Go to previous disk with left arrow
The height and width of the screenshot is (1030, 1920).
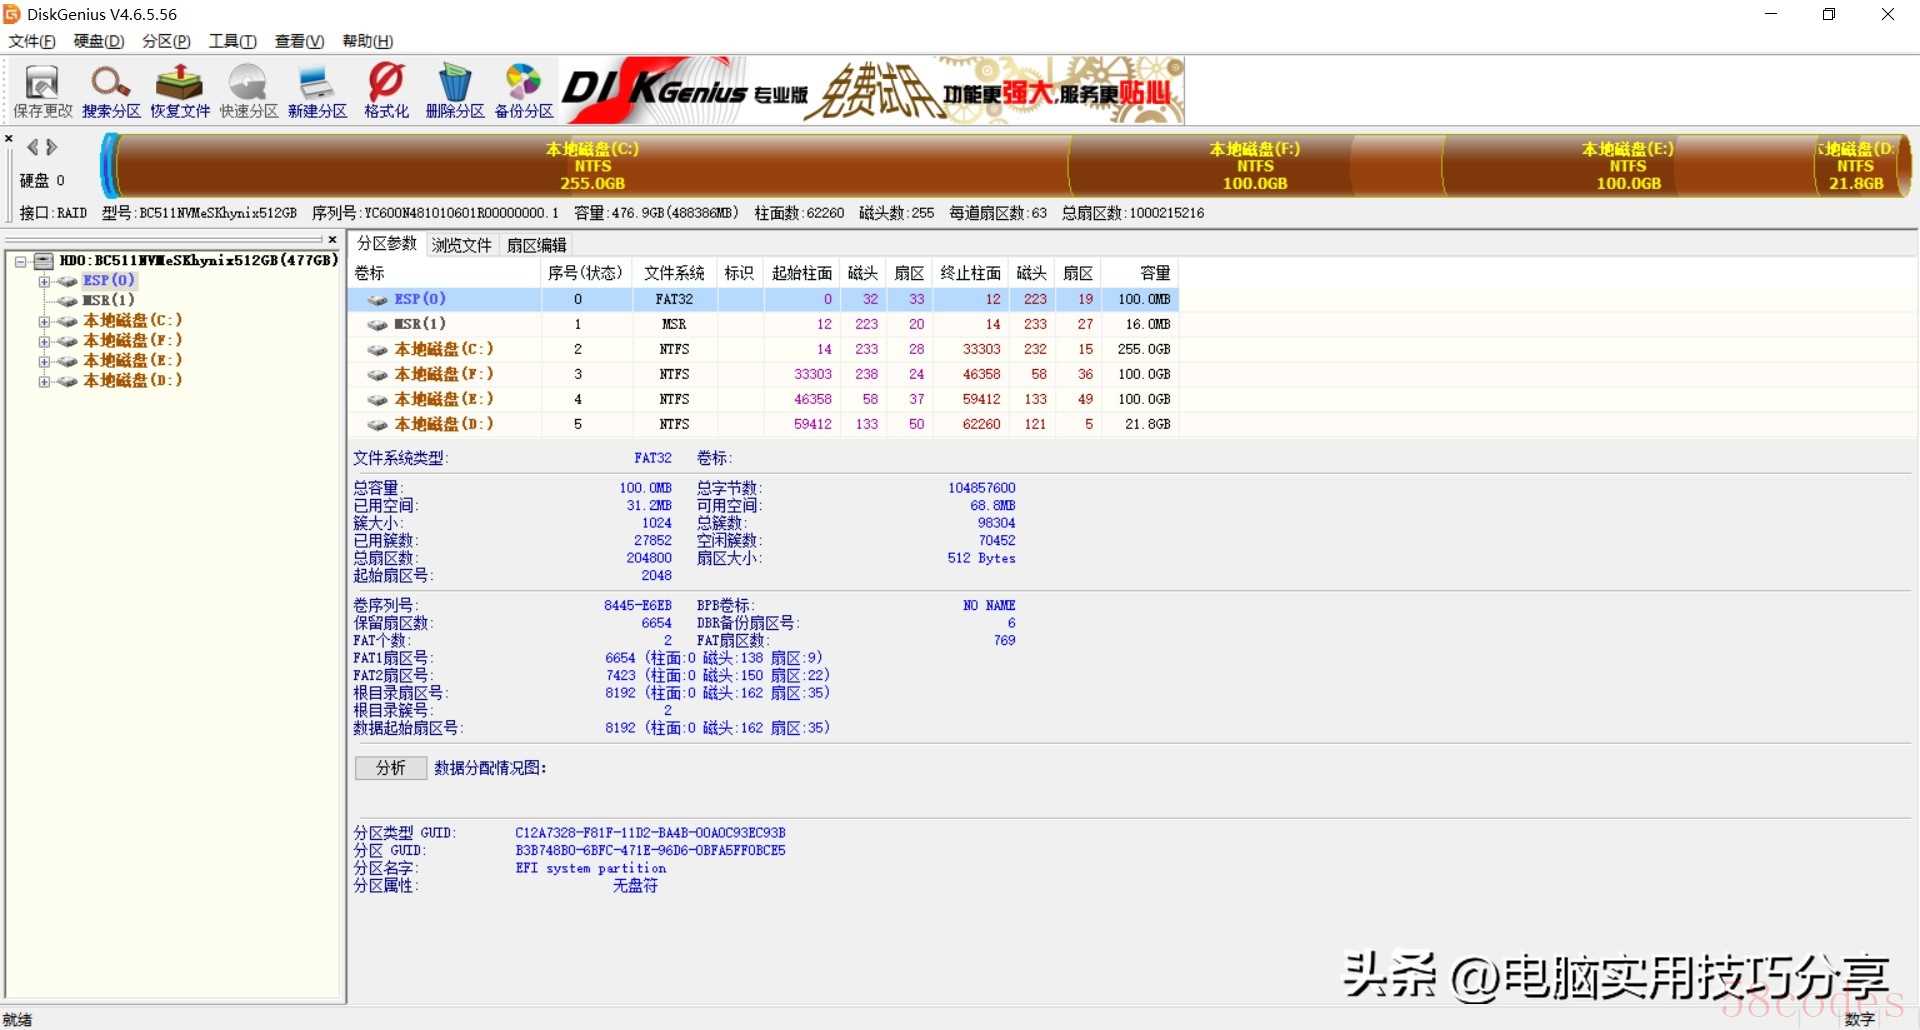(x=33, y=147)
